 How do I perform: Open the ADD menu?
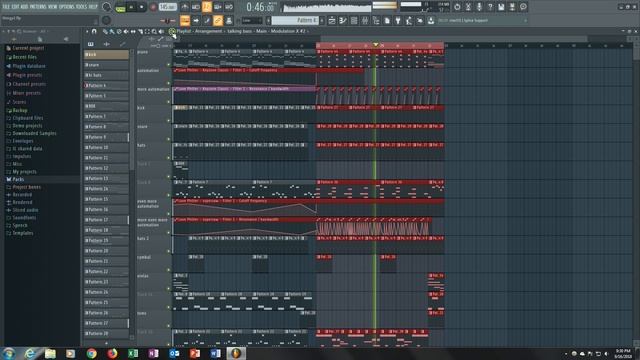pos(25,7)
